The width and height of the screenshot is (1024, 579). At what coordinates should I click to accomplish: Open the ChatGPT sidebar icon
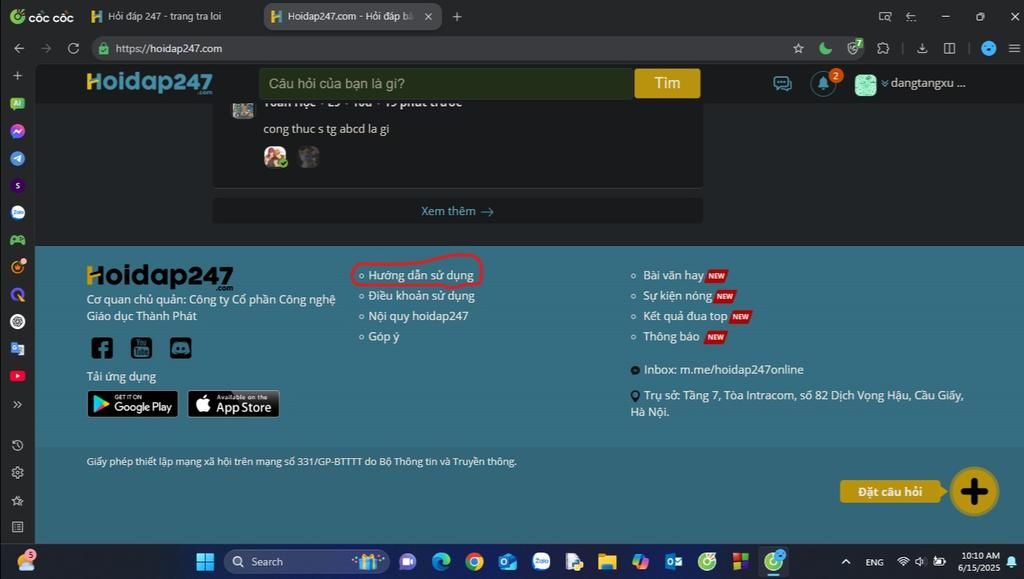[x=18, y=322]
